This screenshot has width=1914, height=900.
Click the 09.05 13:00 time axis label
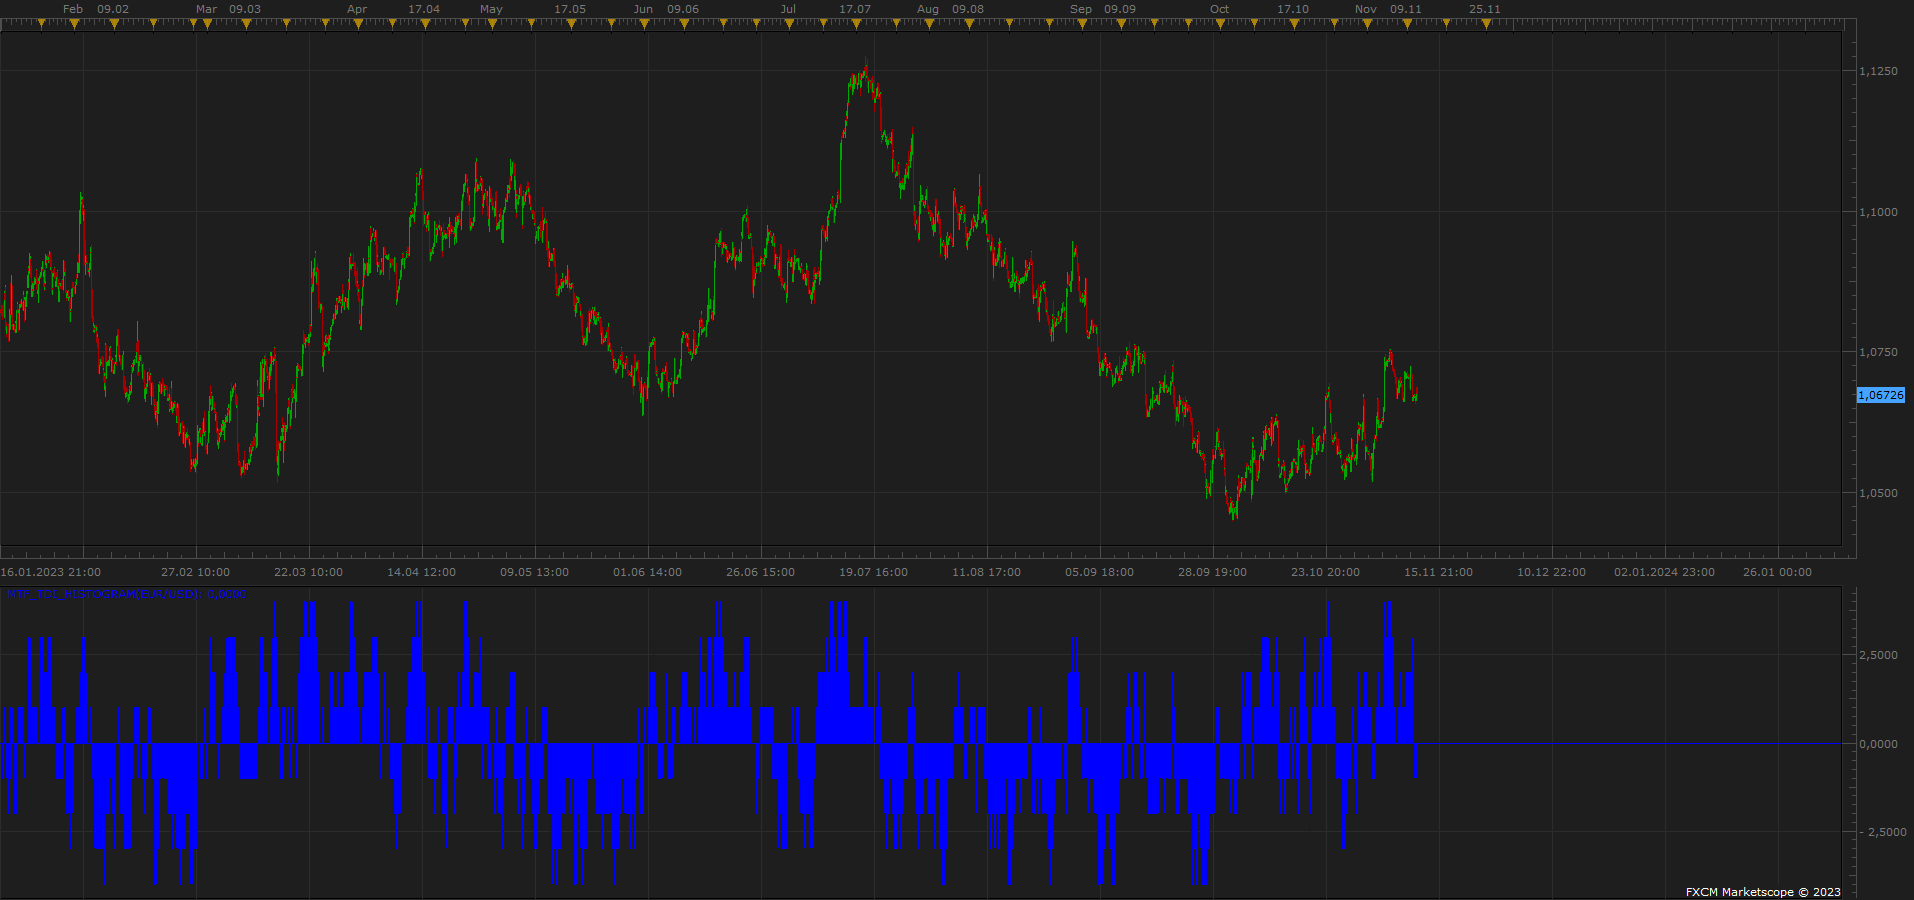(x=534, y=572)
